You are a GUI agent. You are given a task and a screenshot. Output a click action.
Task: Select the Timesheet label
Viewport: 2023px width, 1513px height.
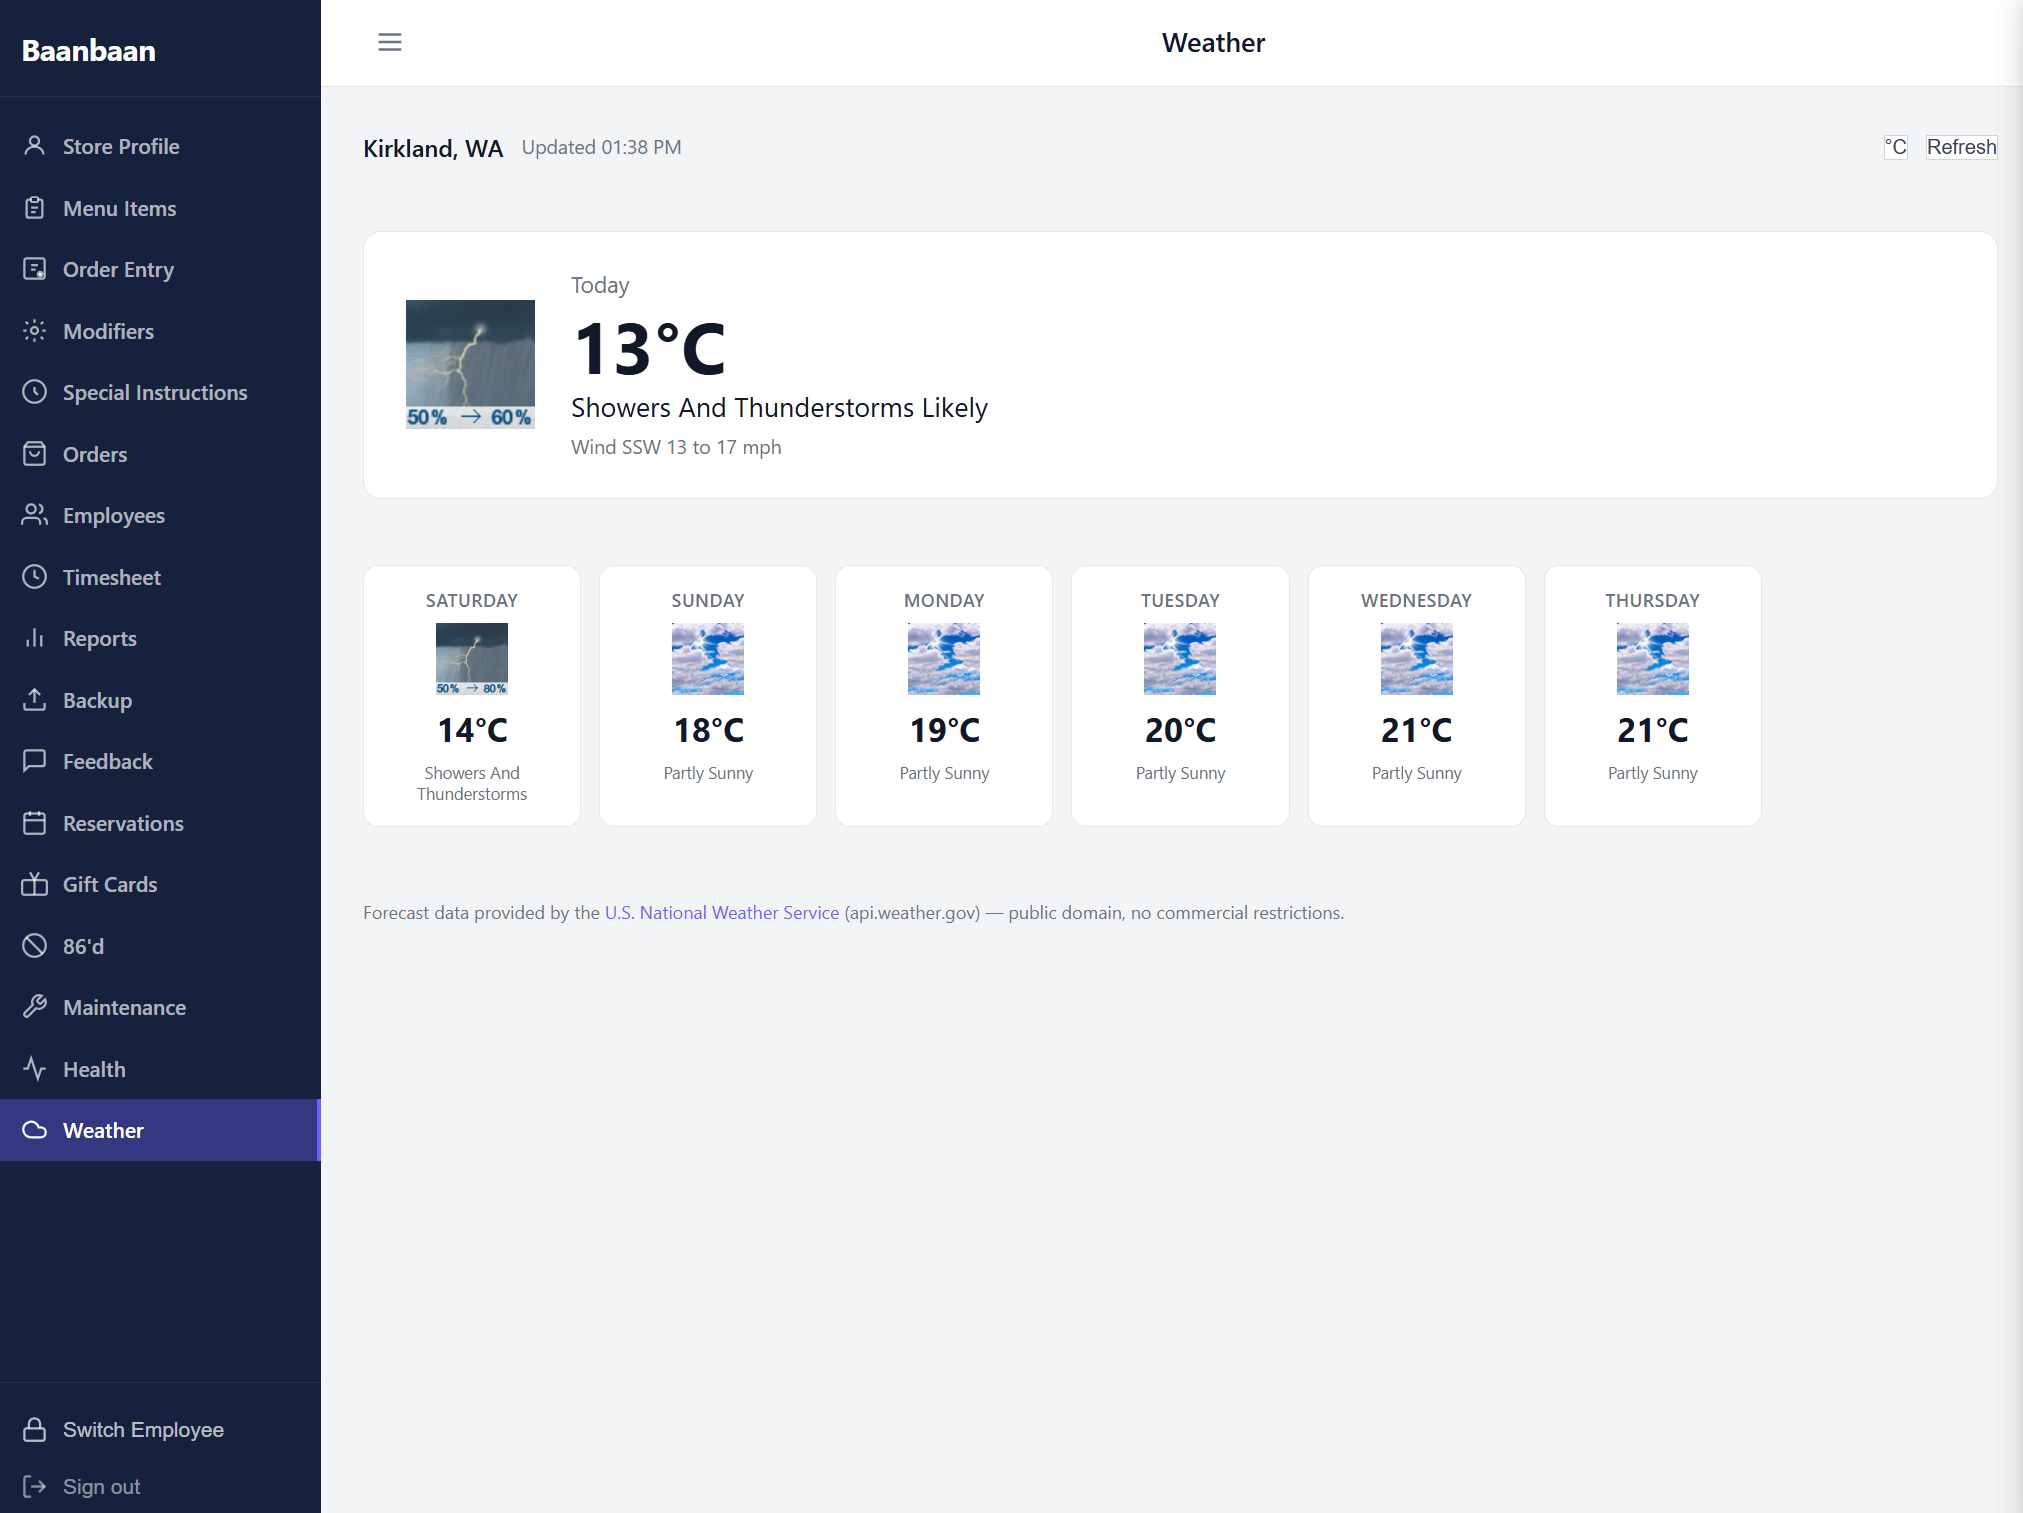click(x=112, y=577)
